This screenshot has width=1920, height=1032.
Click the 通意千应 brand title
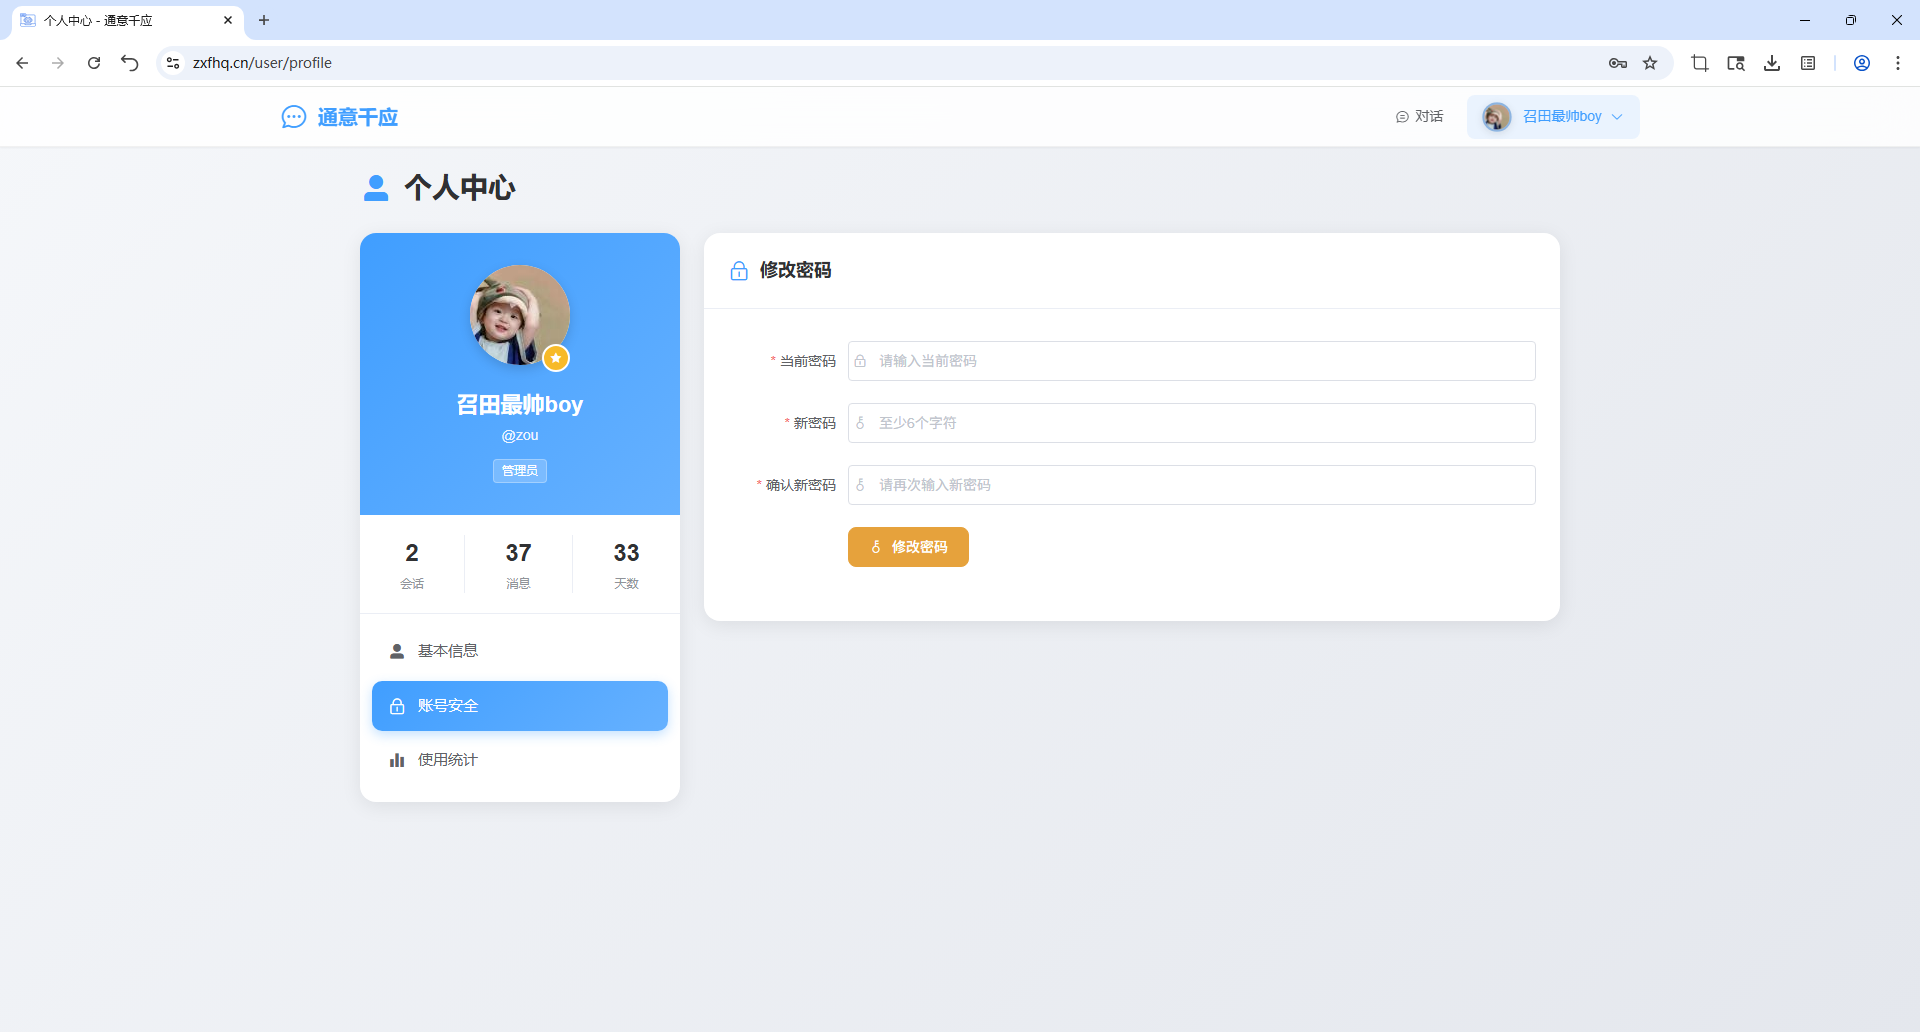(358, 117)
